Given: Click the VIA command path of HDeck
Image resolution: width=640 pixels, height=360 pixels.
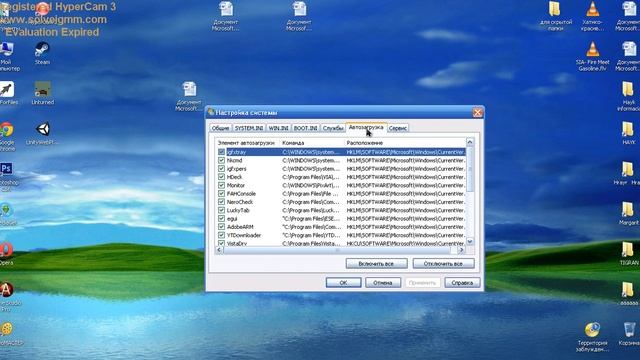Looking at the screenshot, I should click(x=311, y=177).
